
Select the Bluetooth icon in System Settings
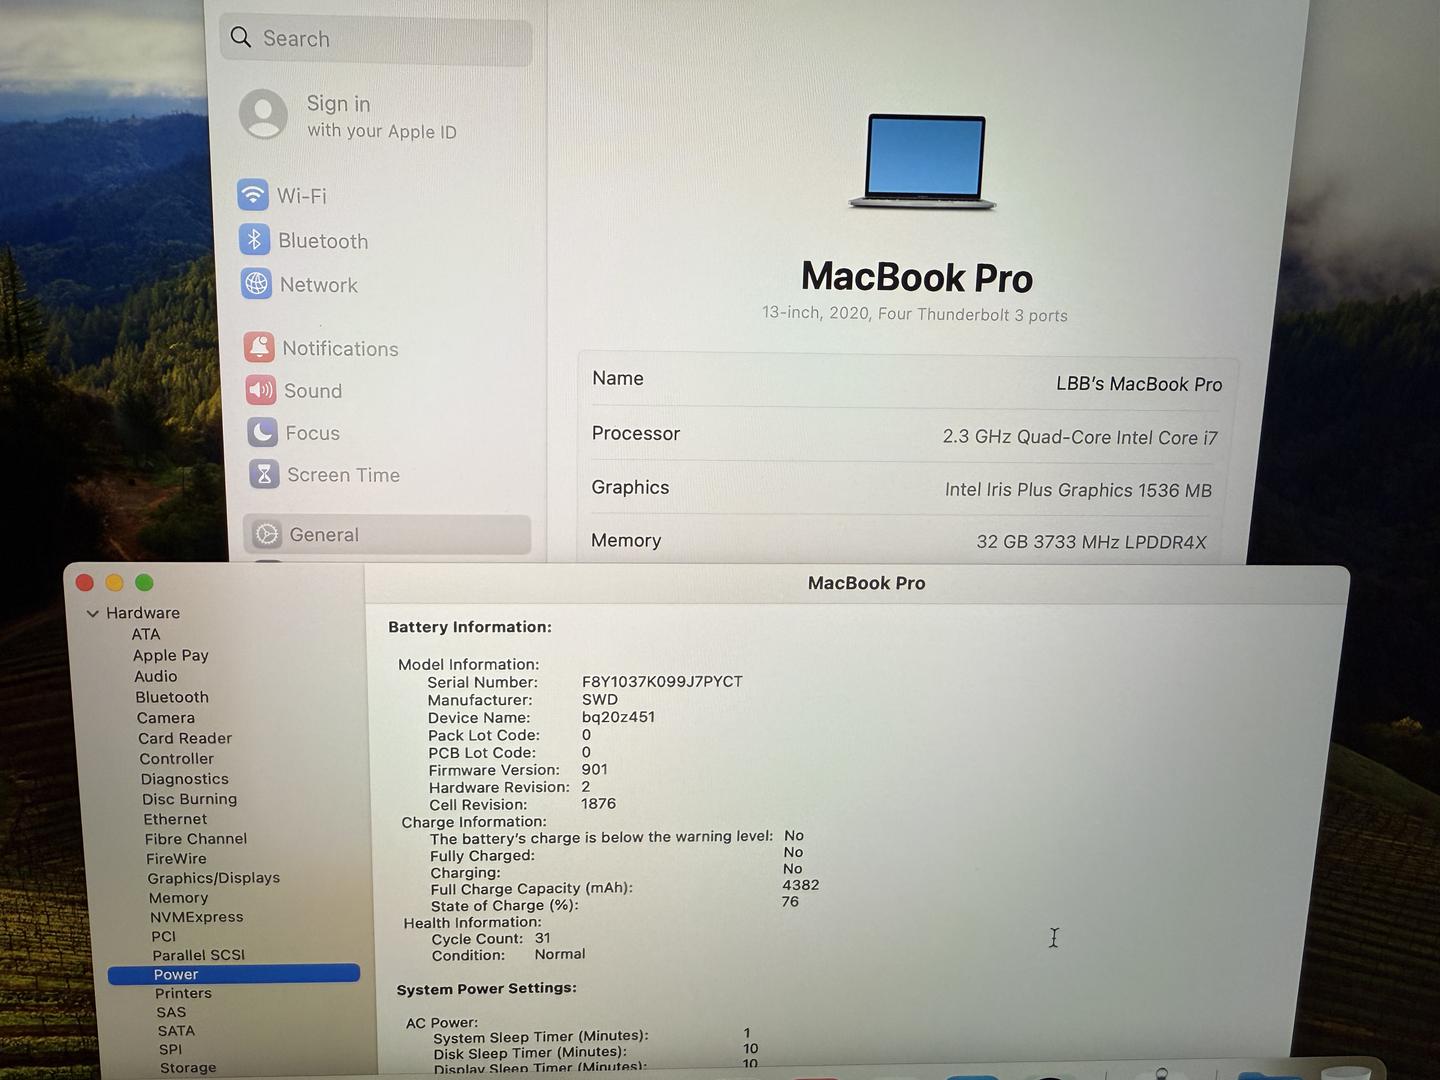point(254,239)
